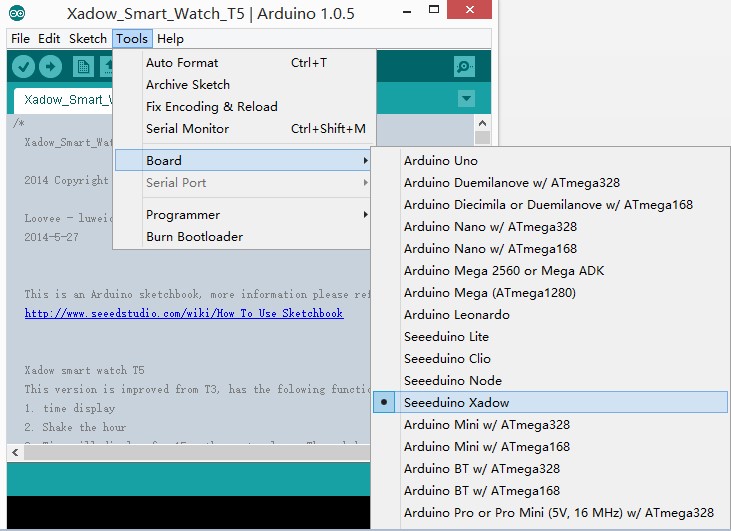Open the tab options dropdown arrow

466,98
